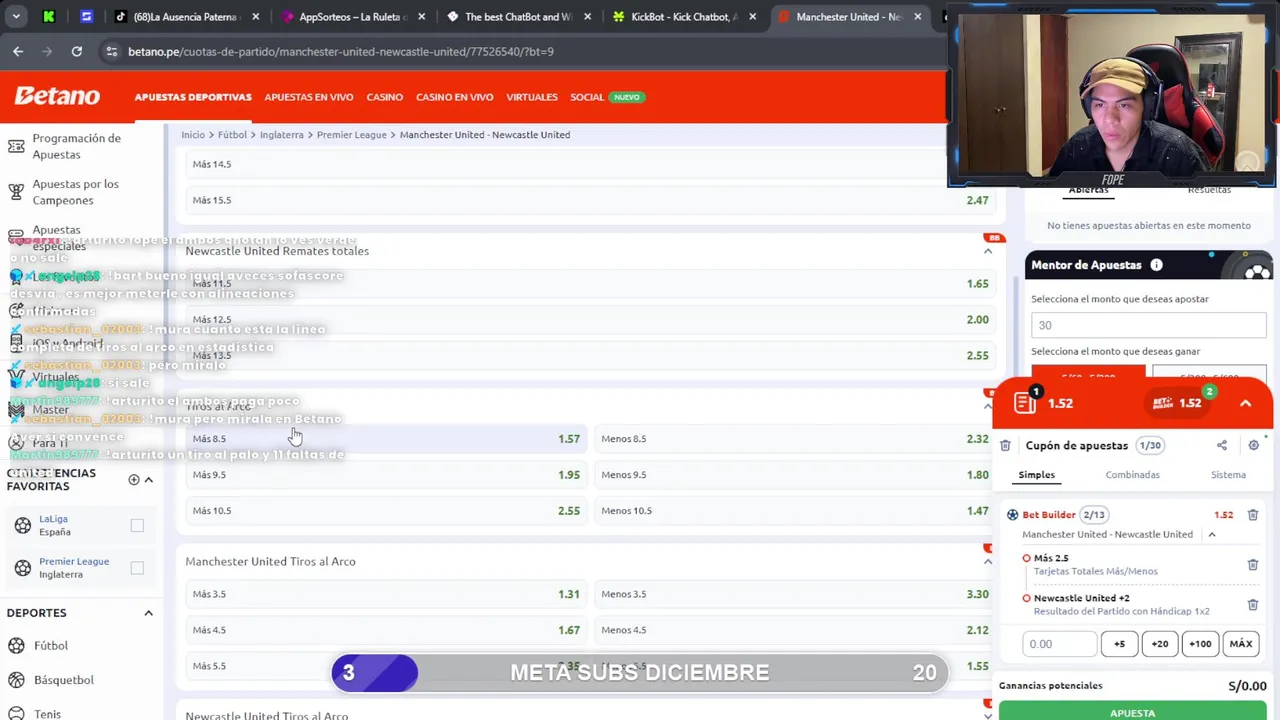
Task: Click the Apuestas por los Campeones icon
Action: click(16, 192)
